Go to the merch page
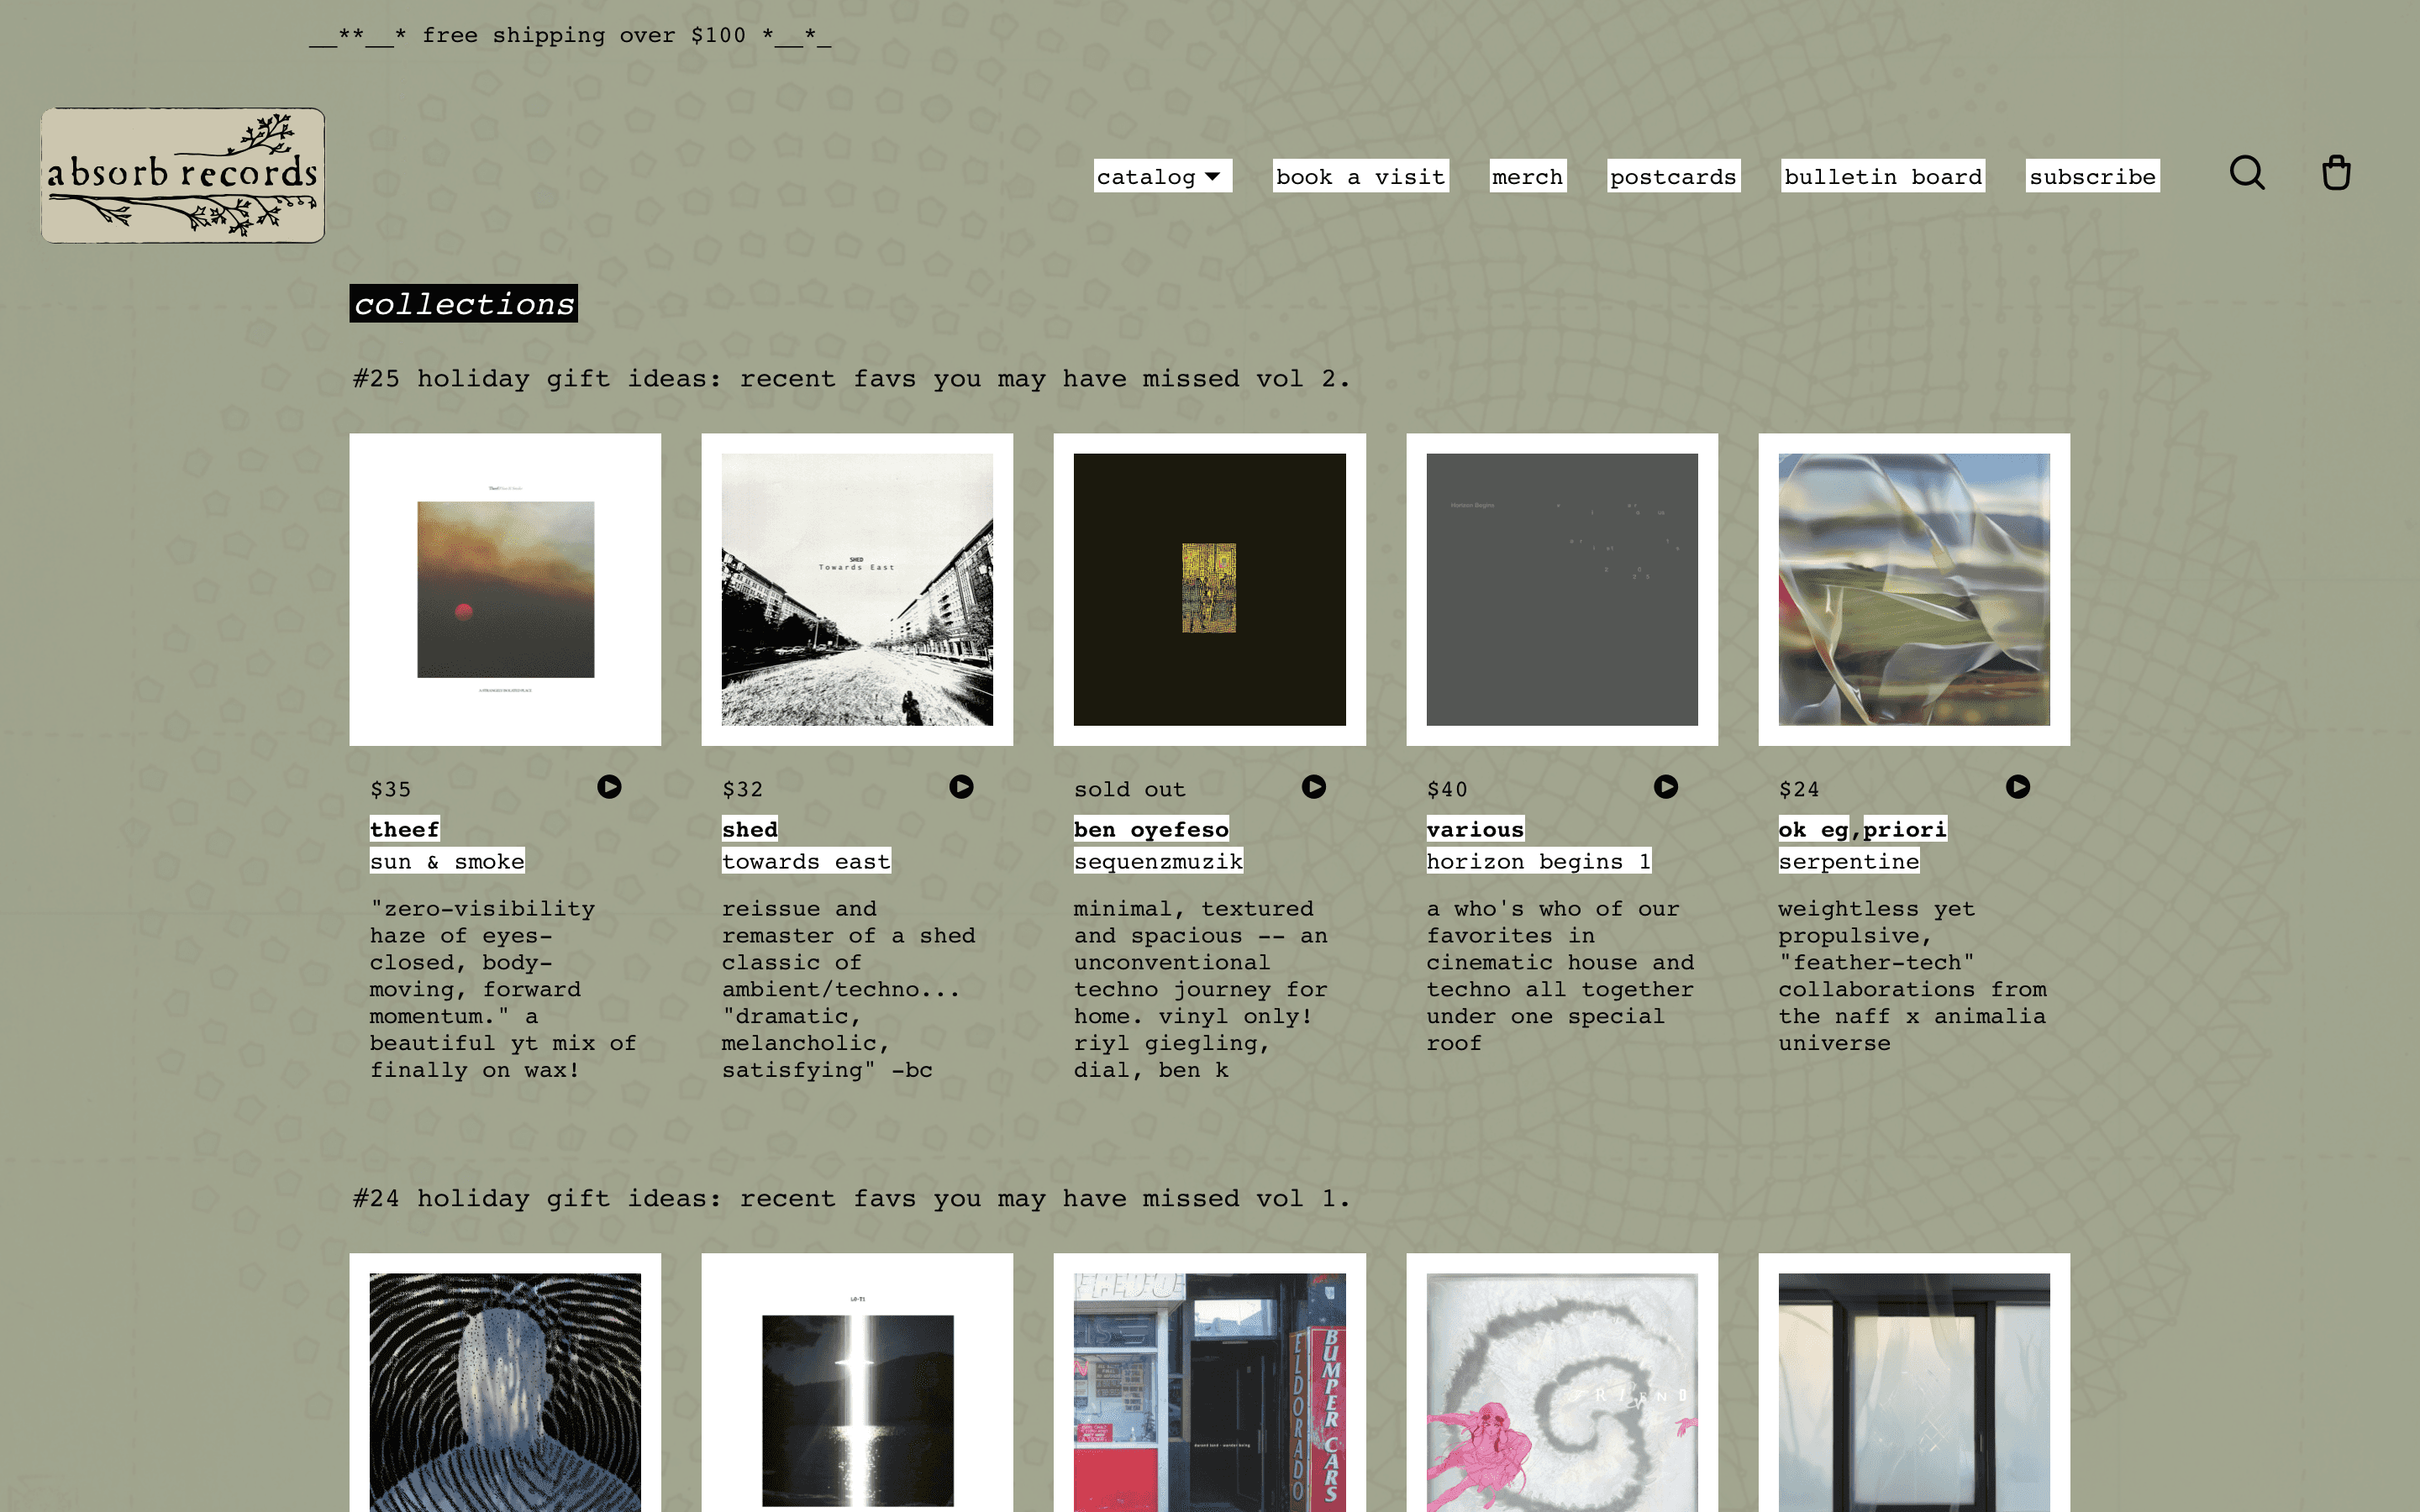Image resolution: width=2420 pixels, height=1512 pixels. point(1527,177)
